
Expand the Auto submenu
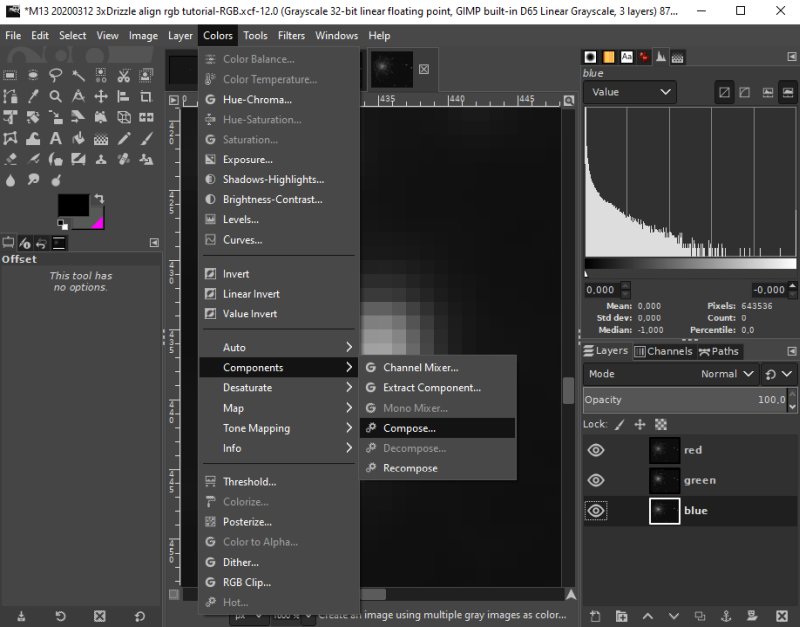tap(278, 347)
